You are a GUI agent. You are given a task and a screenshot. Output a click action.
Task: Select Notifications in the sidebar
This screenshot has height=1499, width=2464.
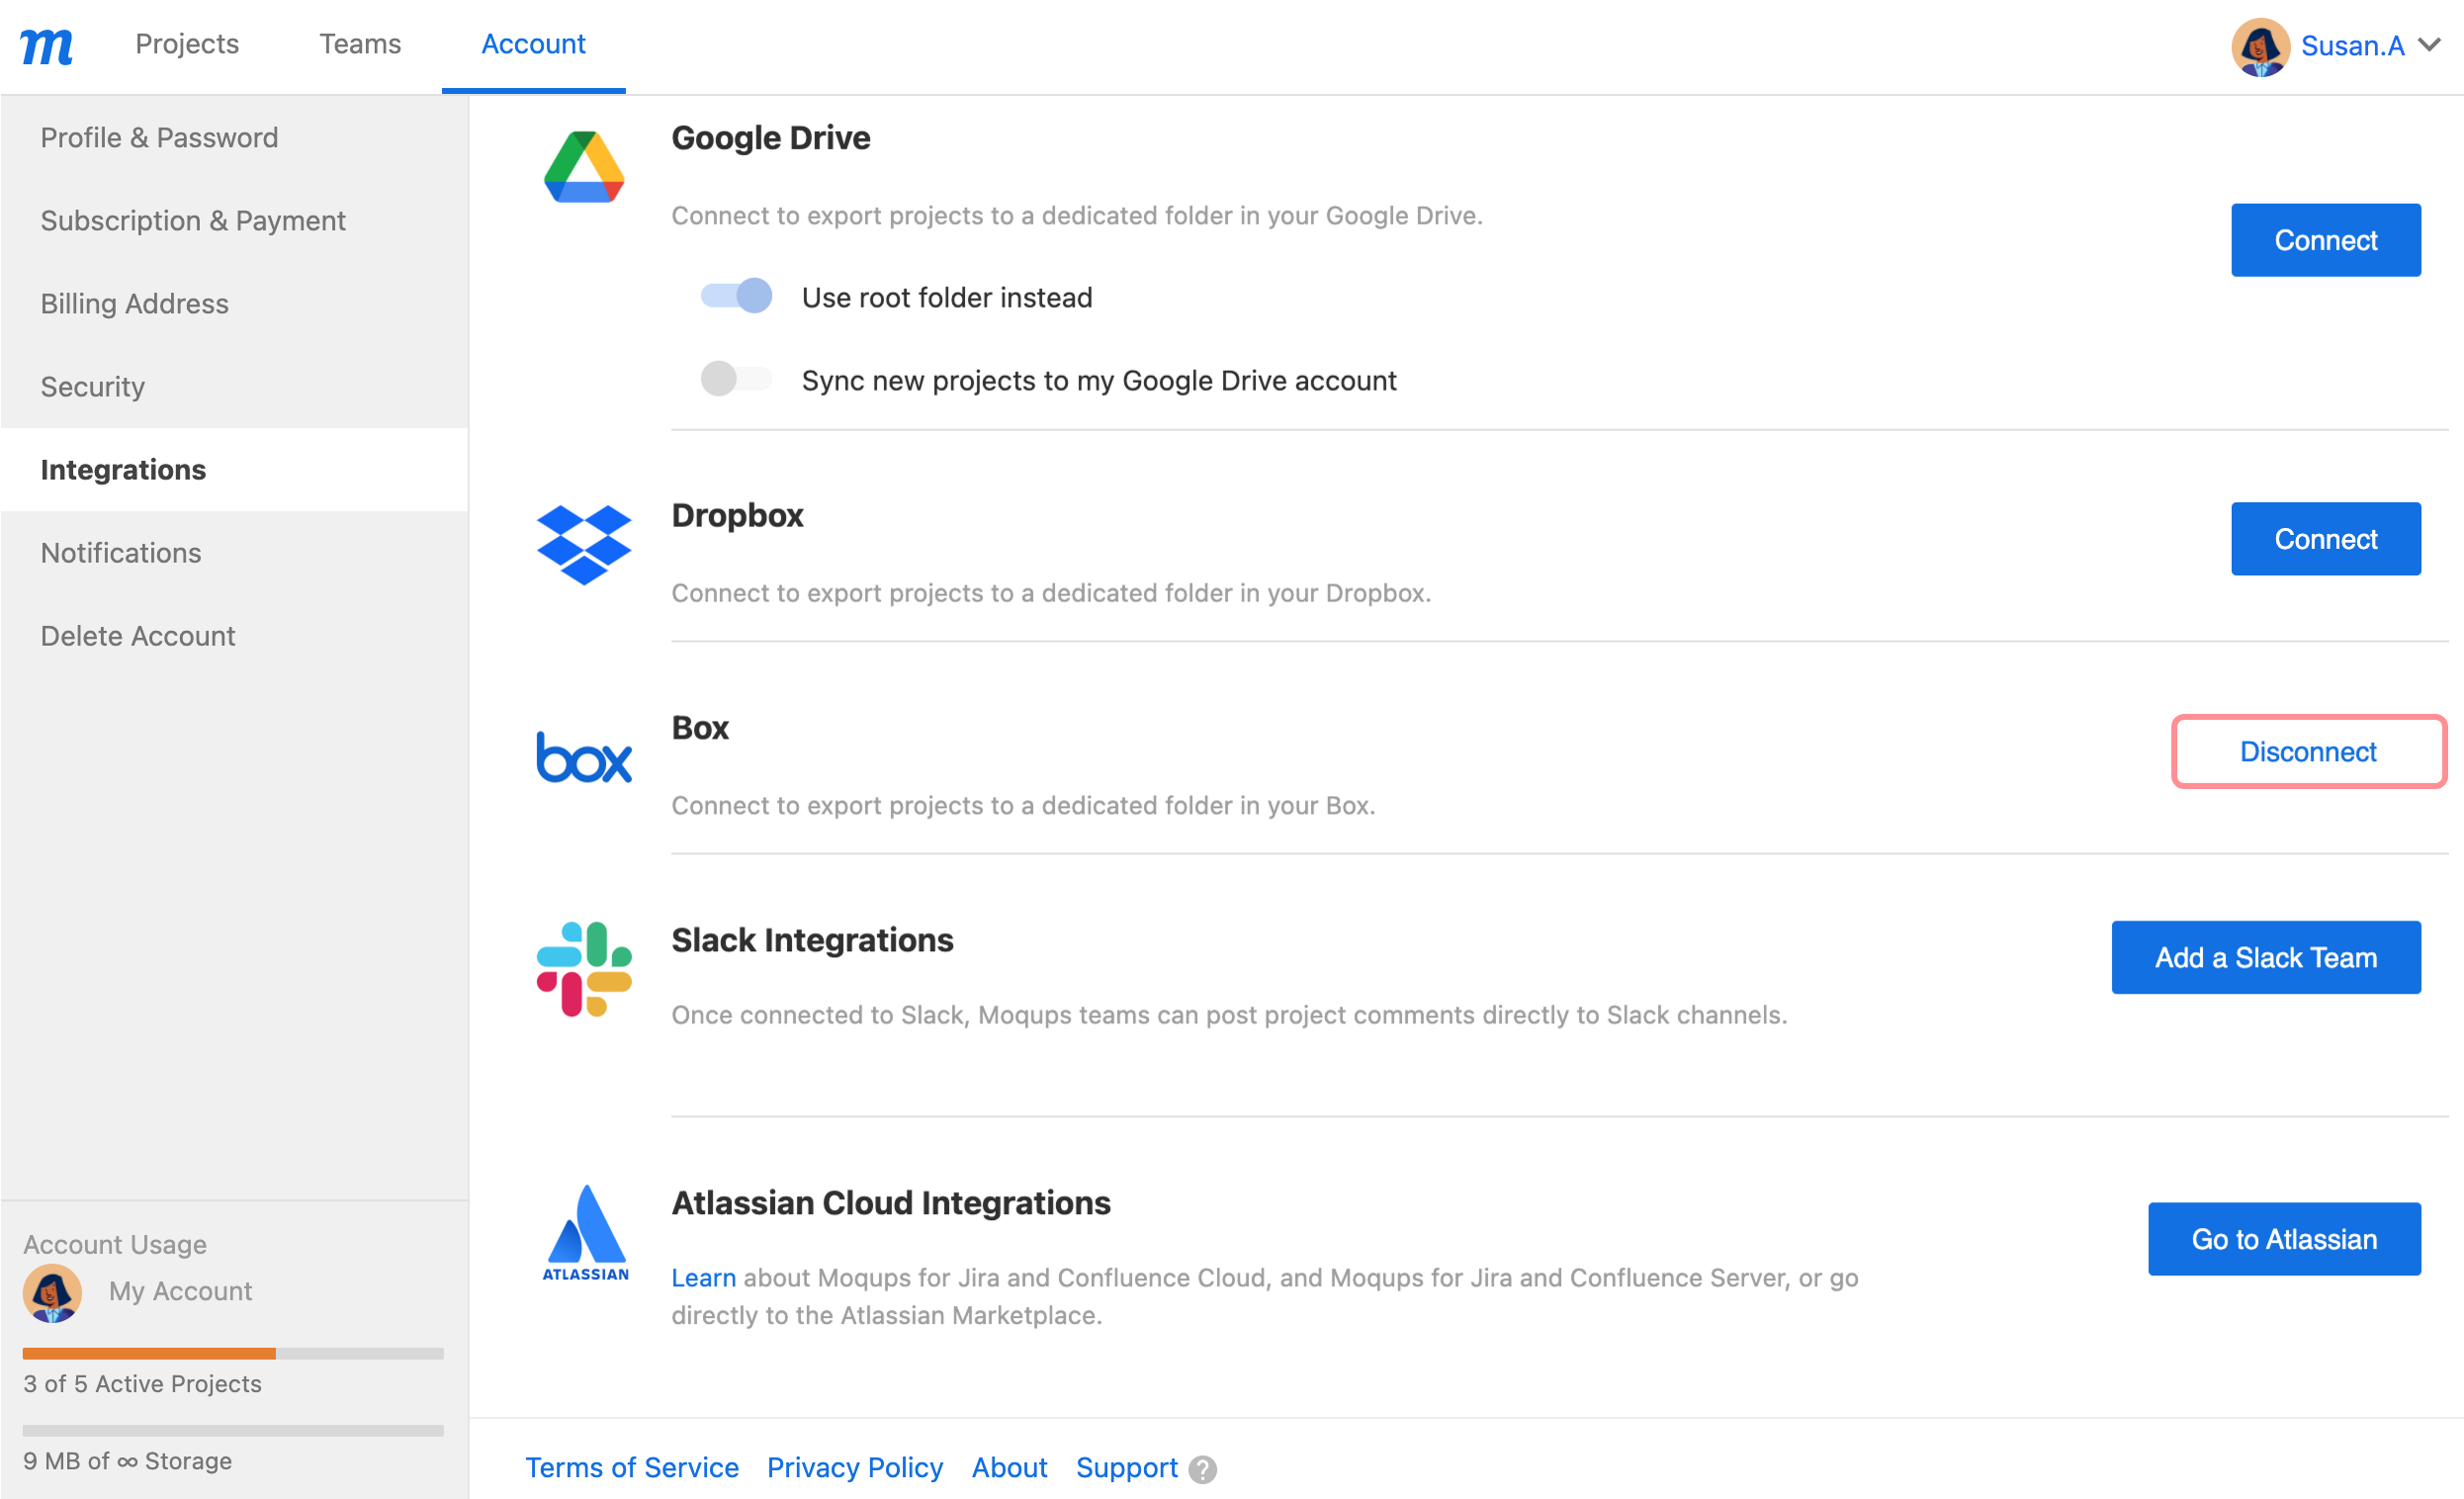[x=121, y=552]
